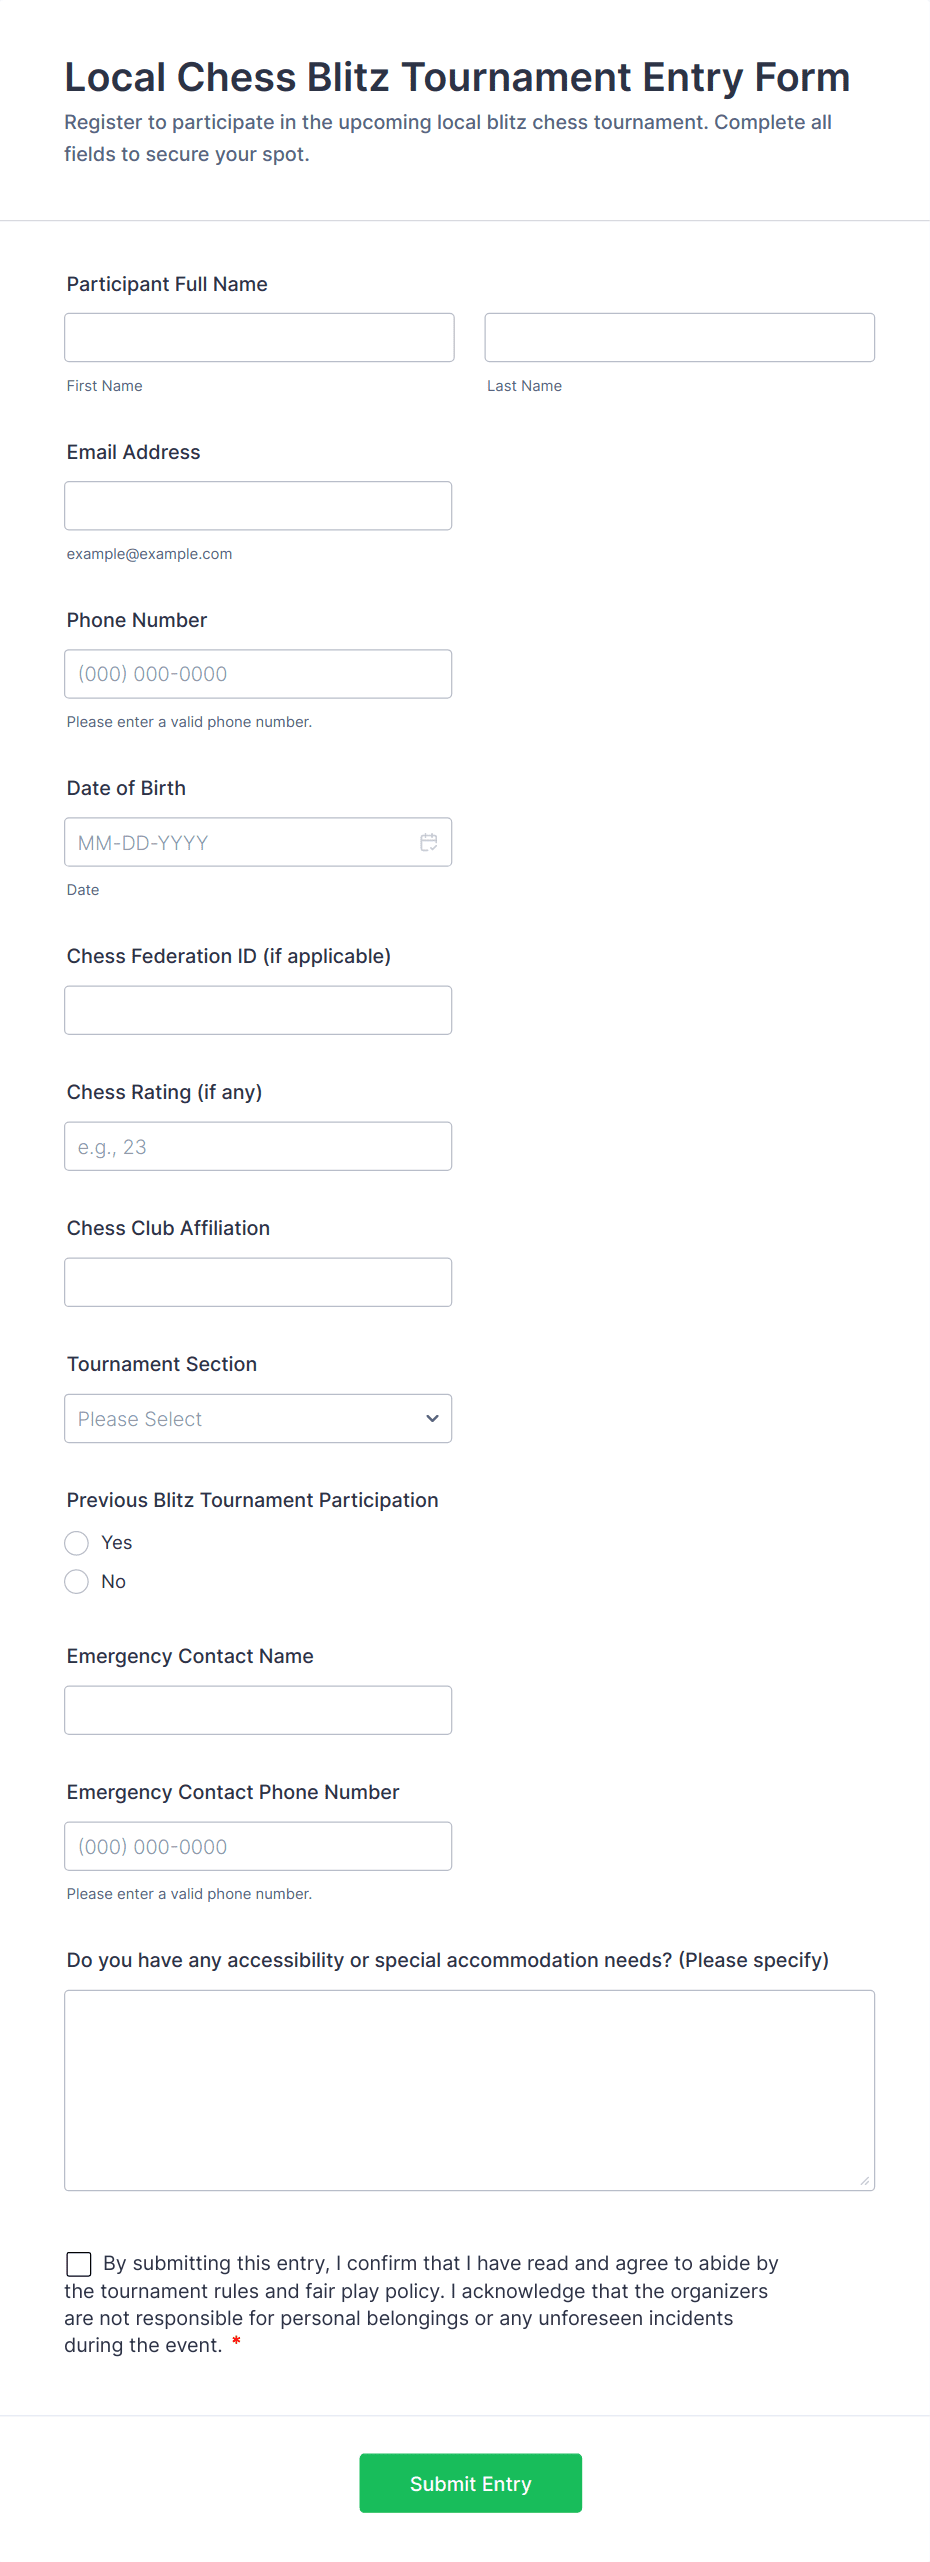Screen dimensions: 930x2562
Task: Click the calendar icon in Date of Birth
Action: tap(428, 842)
